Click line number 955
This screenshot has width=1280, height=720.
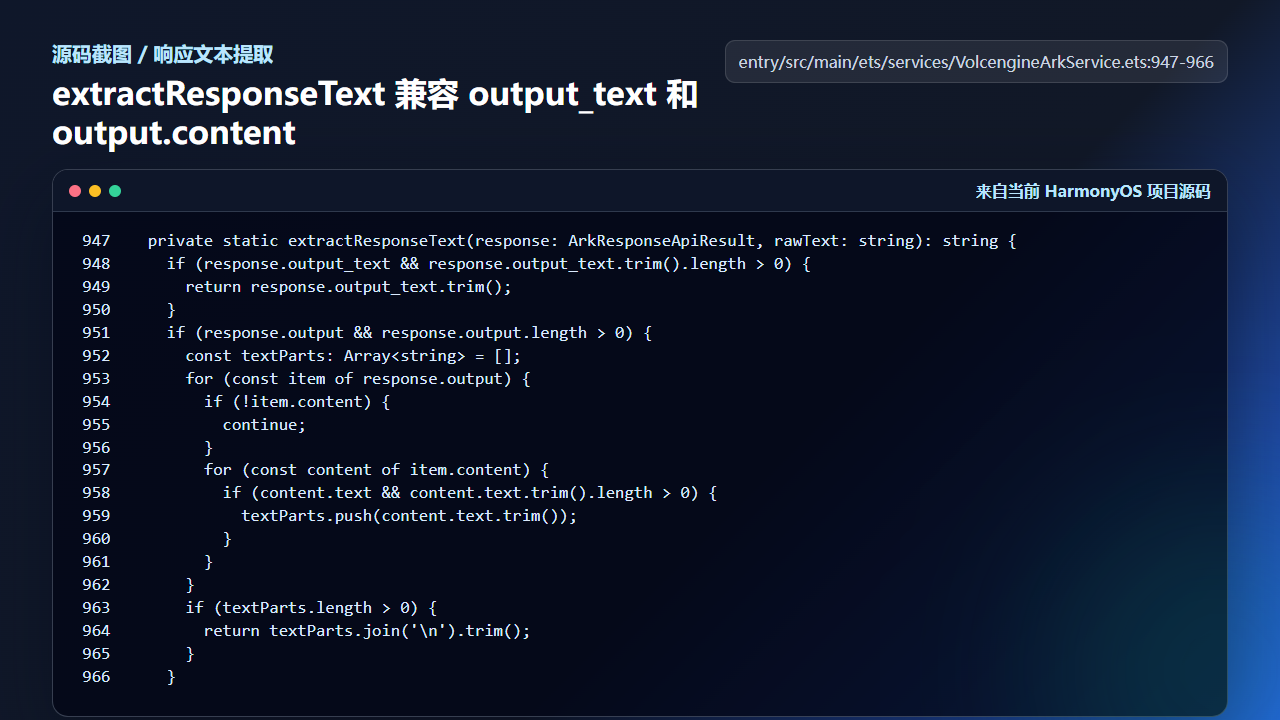pos(97,425)
